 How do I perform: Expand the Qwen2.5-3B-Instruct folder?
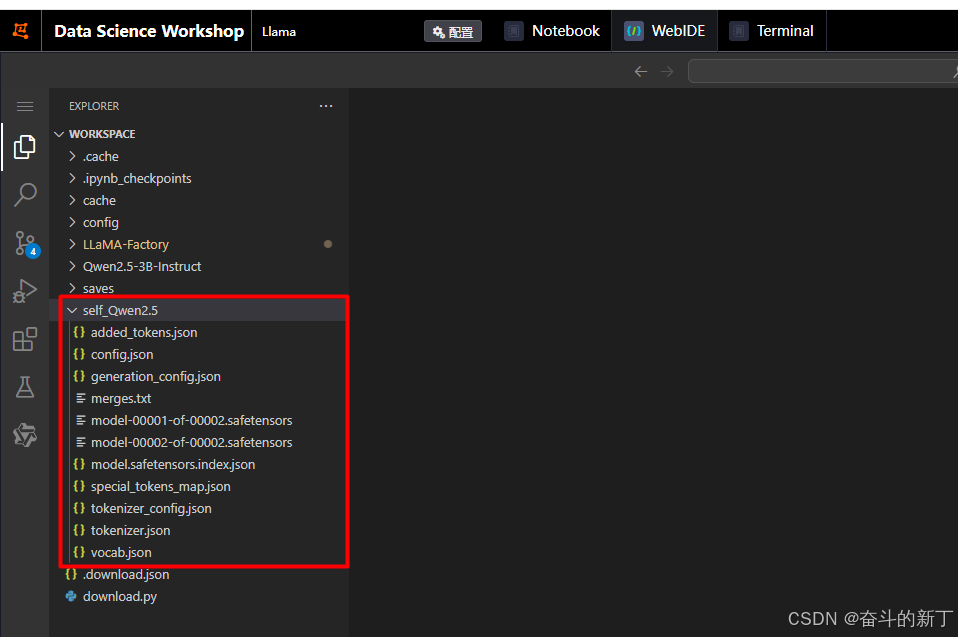199,266
